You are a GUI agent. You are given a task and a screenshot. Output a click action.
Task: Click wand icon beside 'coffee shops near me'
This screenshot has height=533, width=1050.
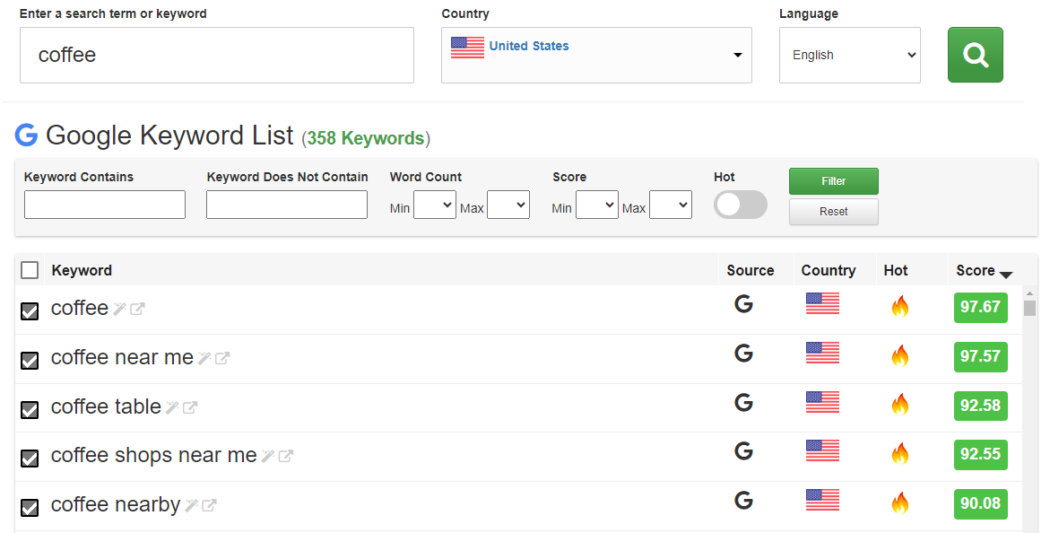pyautogui.click(x=268, y=456)
